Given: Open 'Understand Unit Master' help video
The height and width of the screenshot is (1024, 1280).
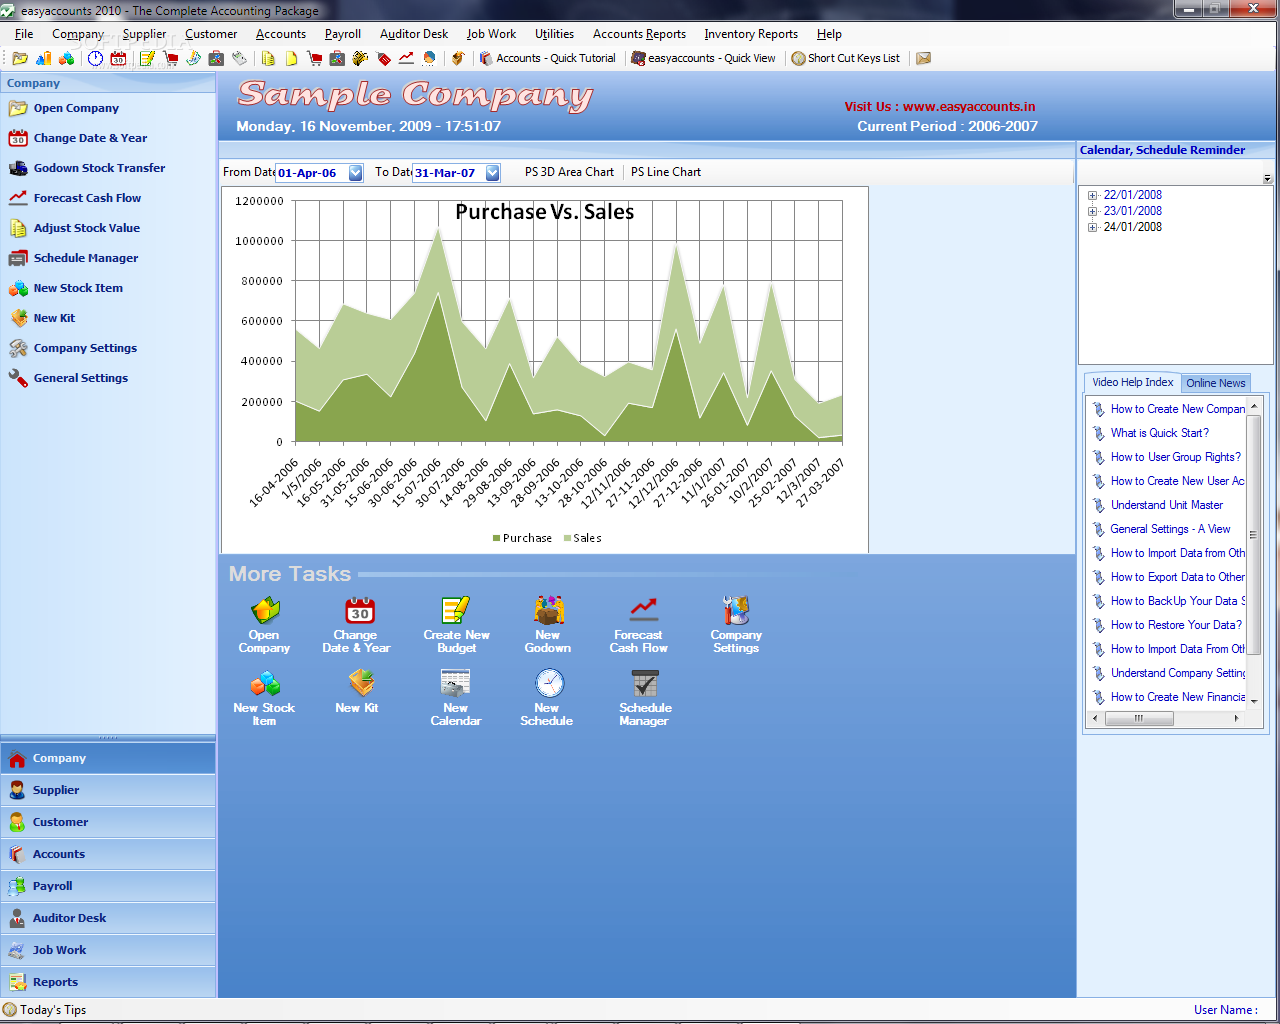Looking at the screenshot, I should click(1167, 505).
